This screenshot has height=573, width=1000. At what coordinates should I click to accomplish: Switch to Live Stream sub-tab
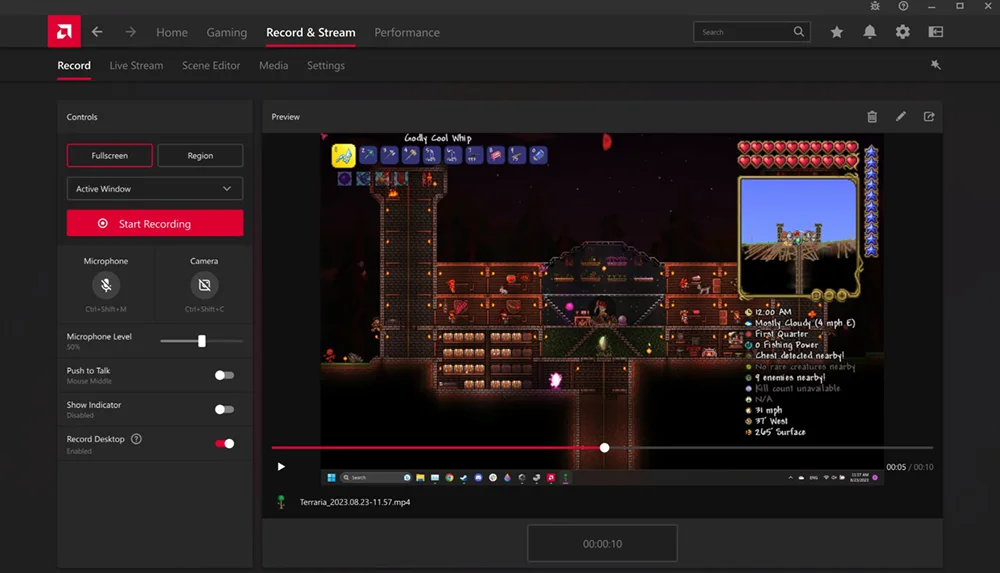(136, 66)
